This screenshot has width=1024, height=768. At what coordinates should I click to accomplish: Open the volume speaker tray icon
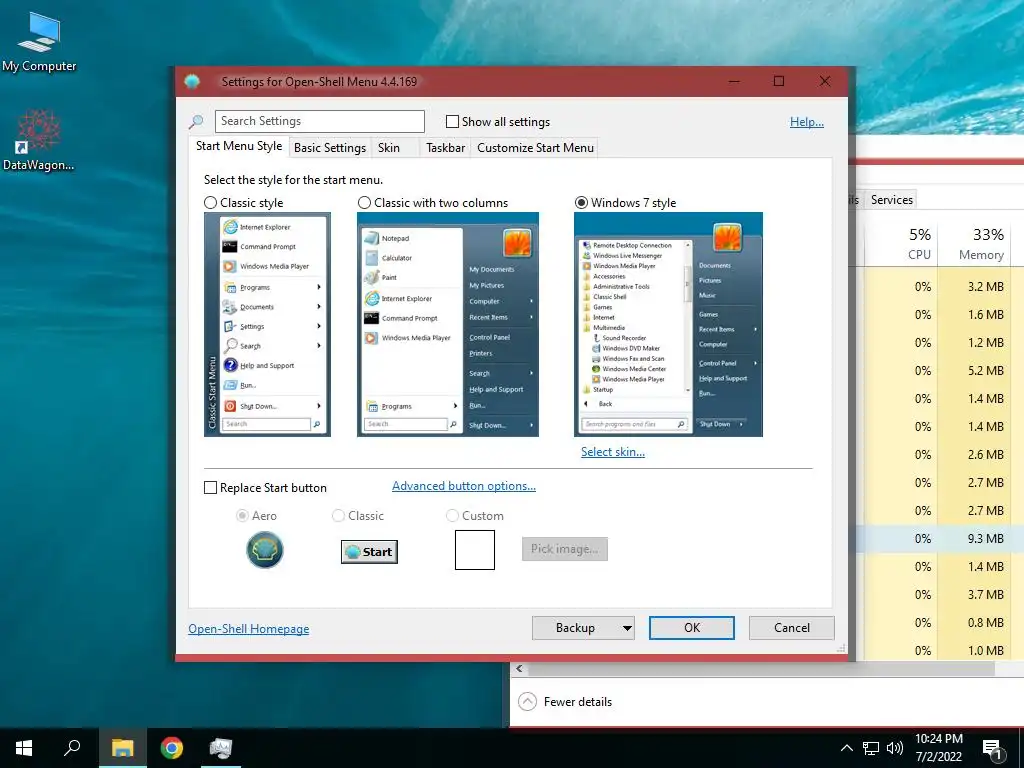[895, 748]
